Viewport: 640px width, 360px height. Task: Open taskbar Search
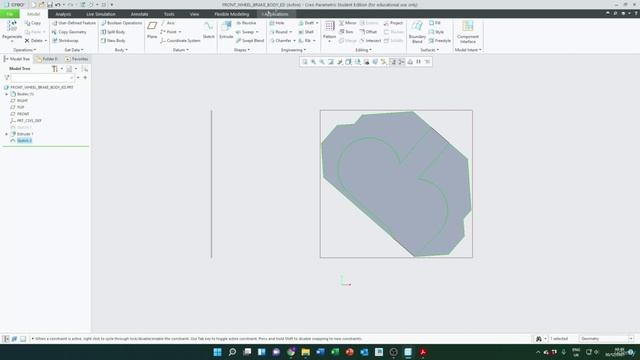(x=232, y=352)
